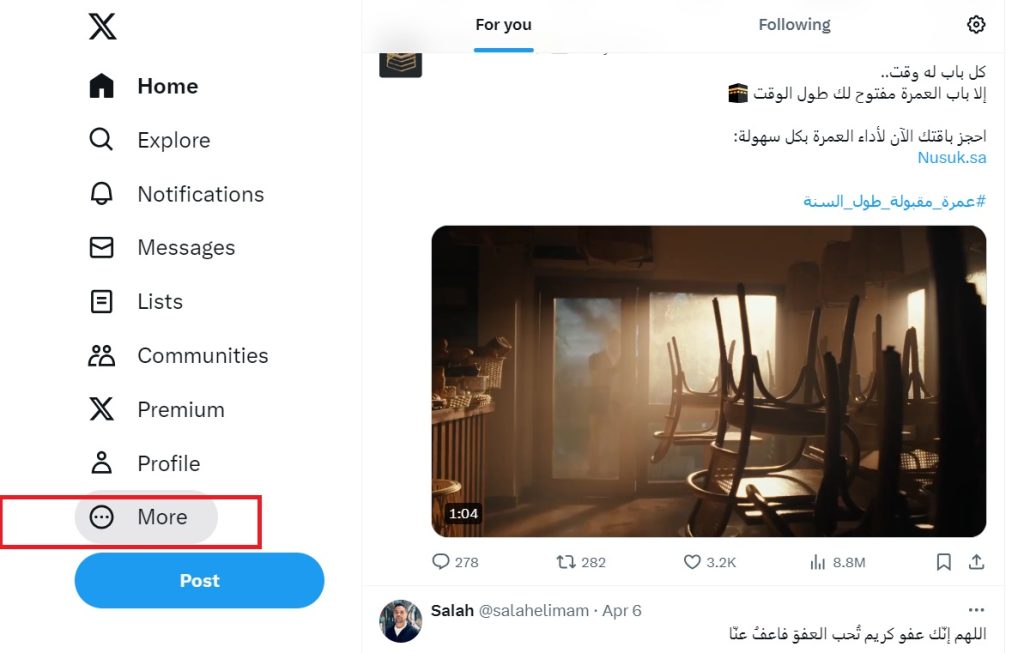Bookmark the Umrah video post

(x=943, y=562)
